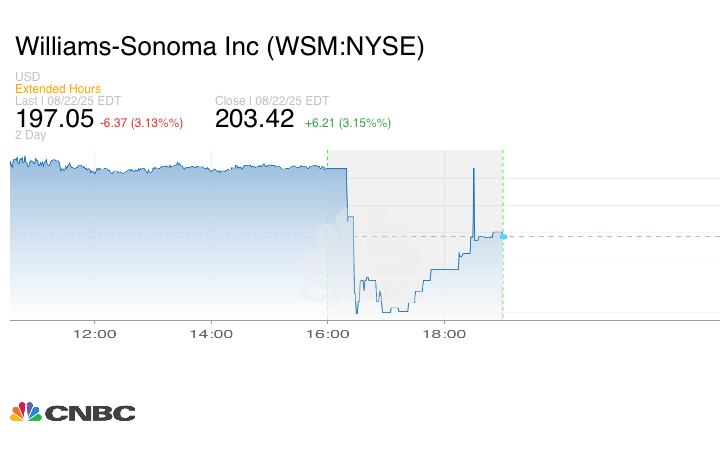Select the 2 Day range label
This screenshot has width=720, height=450.
point(30,136)
